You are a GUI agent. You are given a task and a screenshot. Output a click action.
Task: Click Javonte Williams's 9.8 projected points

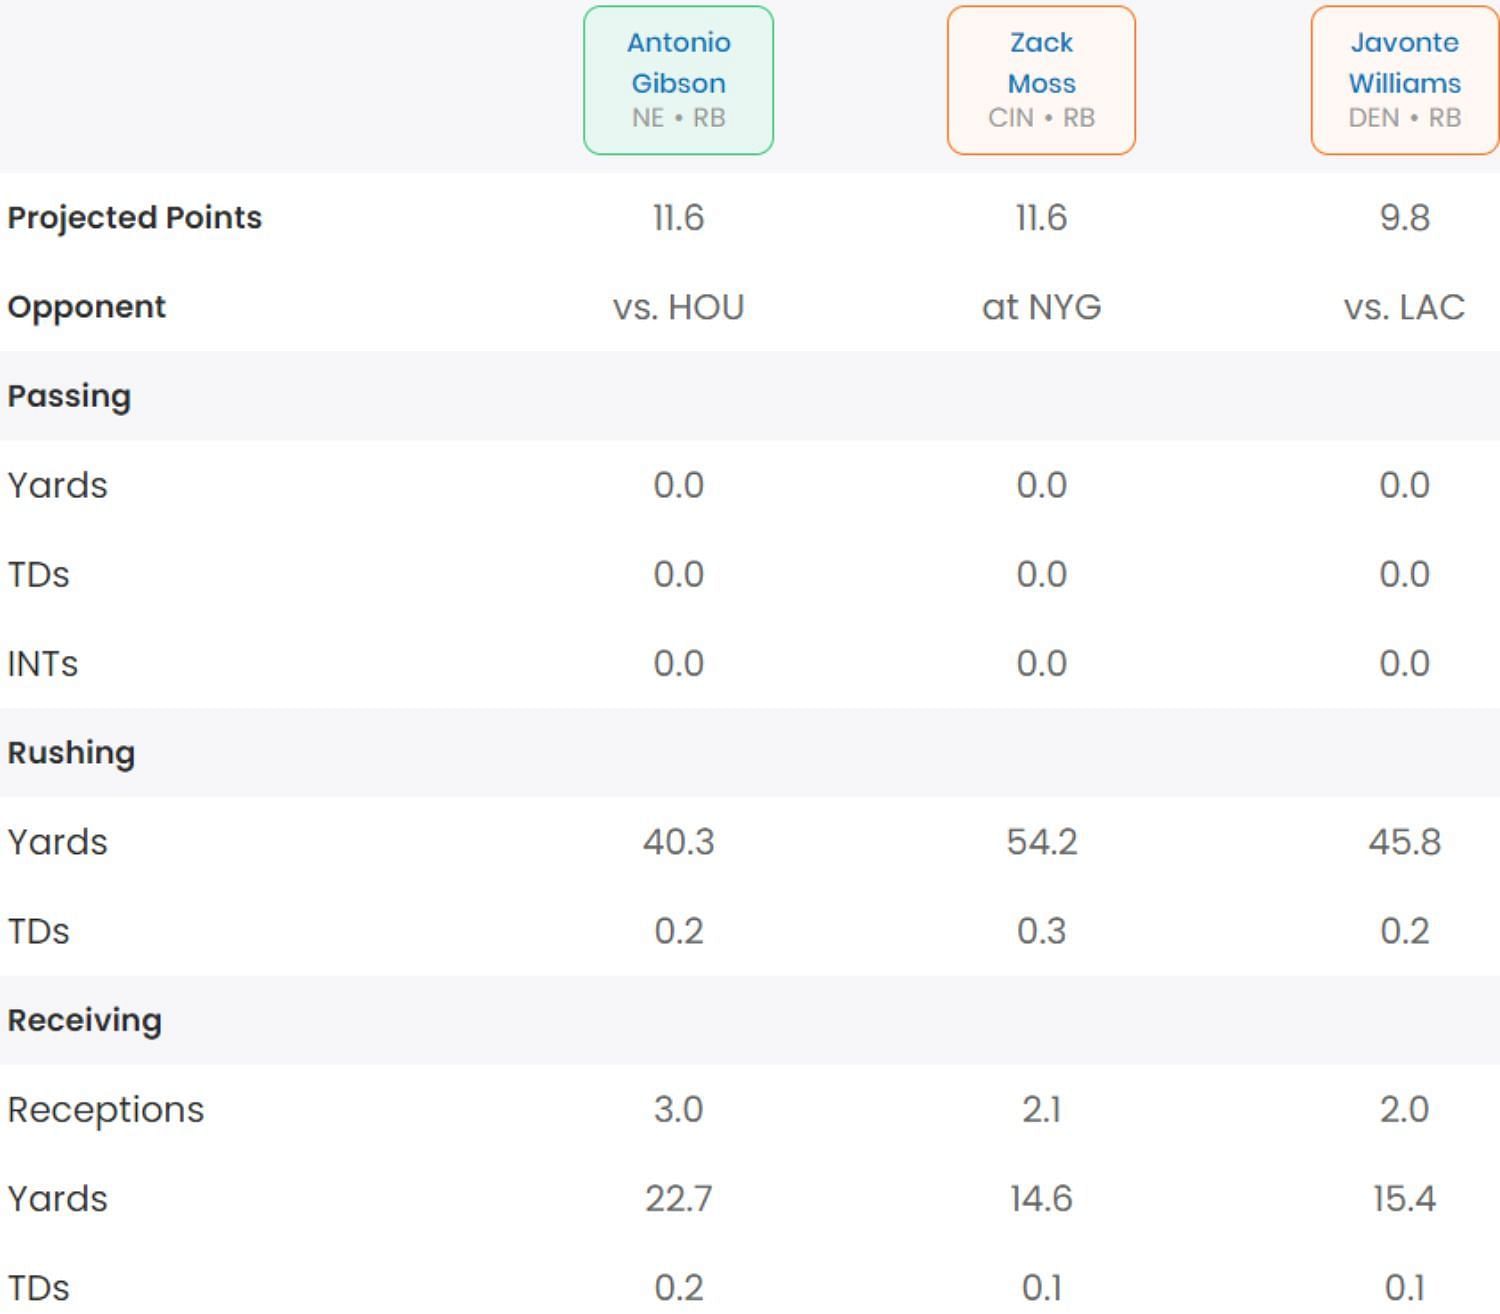pyautogui.click(x=1404, y=218)
